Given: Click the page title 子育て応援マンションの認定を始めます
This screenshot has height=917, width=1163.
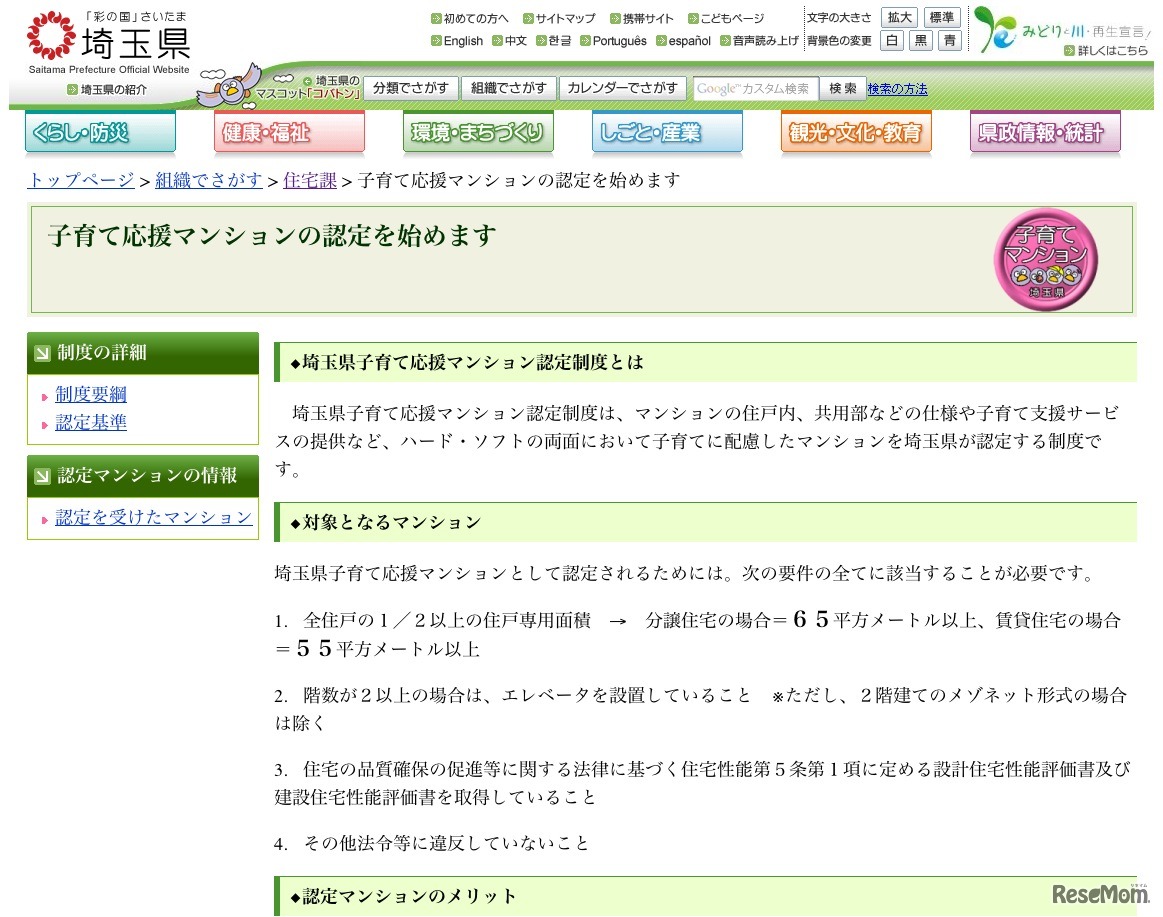Looking at the screenshot, I should [x=272, y=236].
